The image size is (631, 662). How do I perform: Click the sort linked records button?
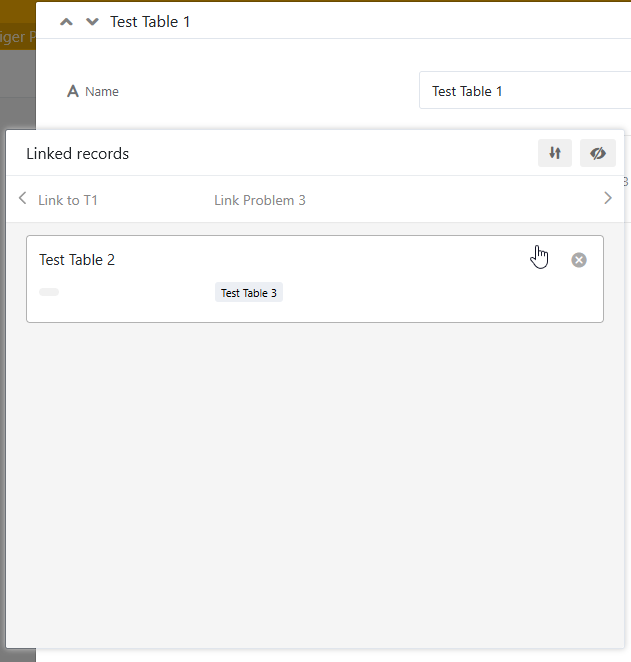555,153
